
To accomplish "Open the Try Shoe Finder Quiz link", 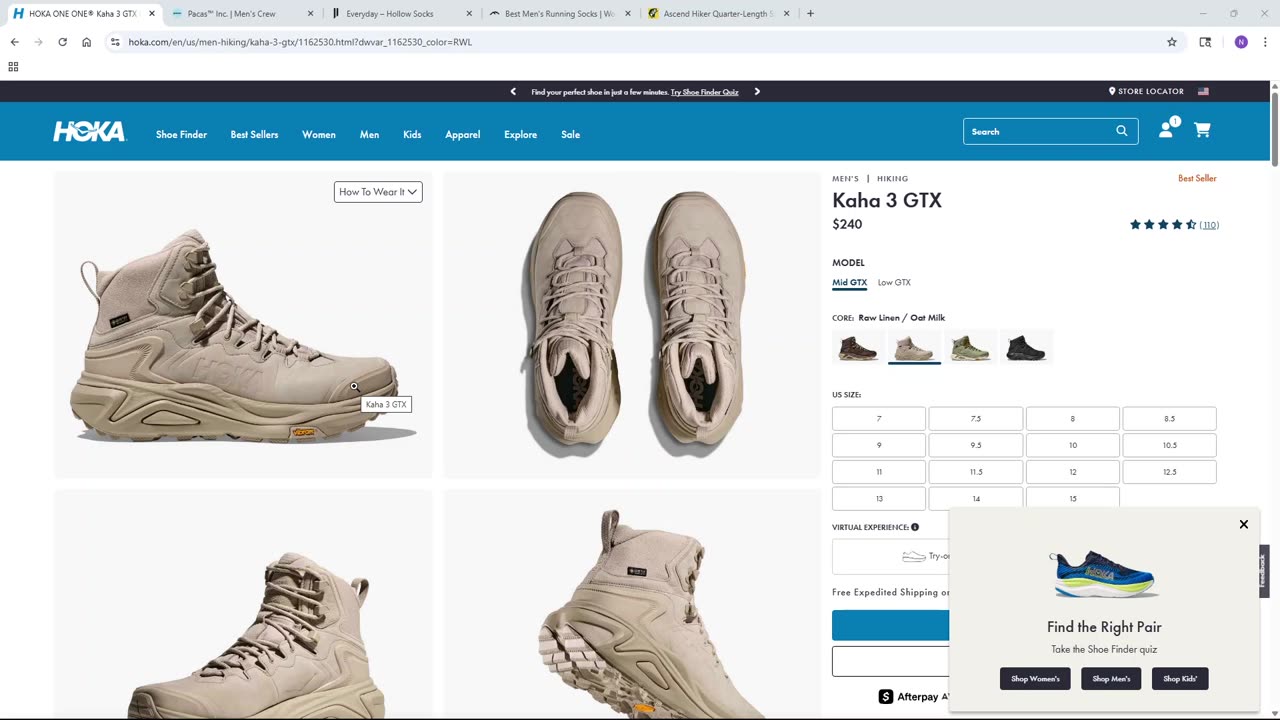I will [x=704, y=92].
